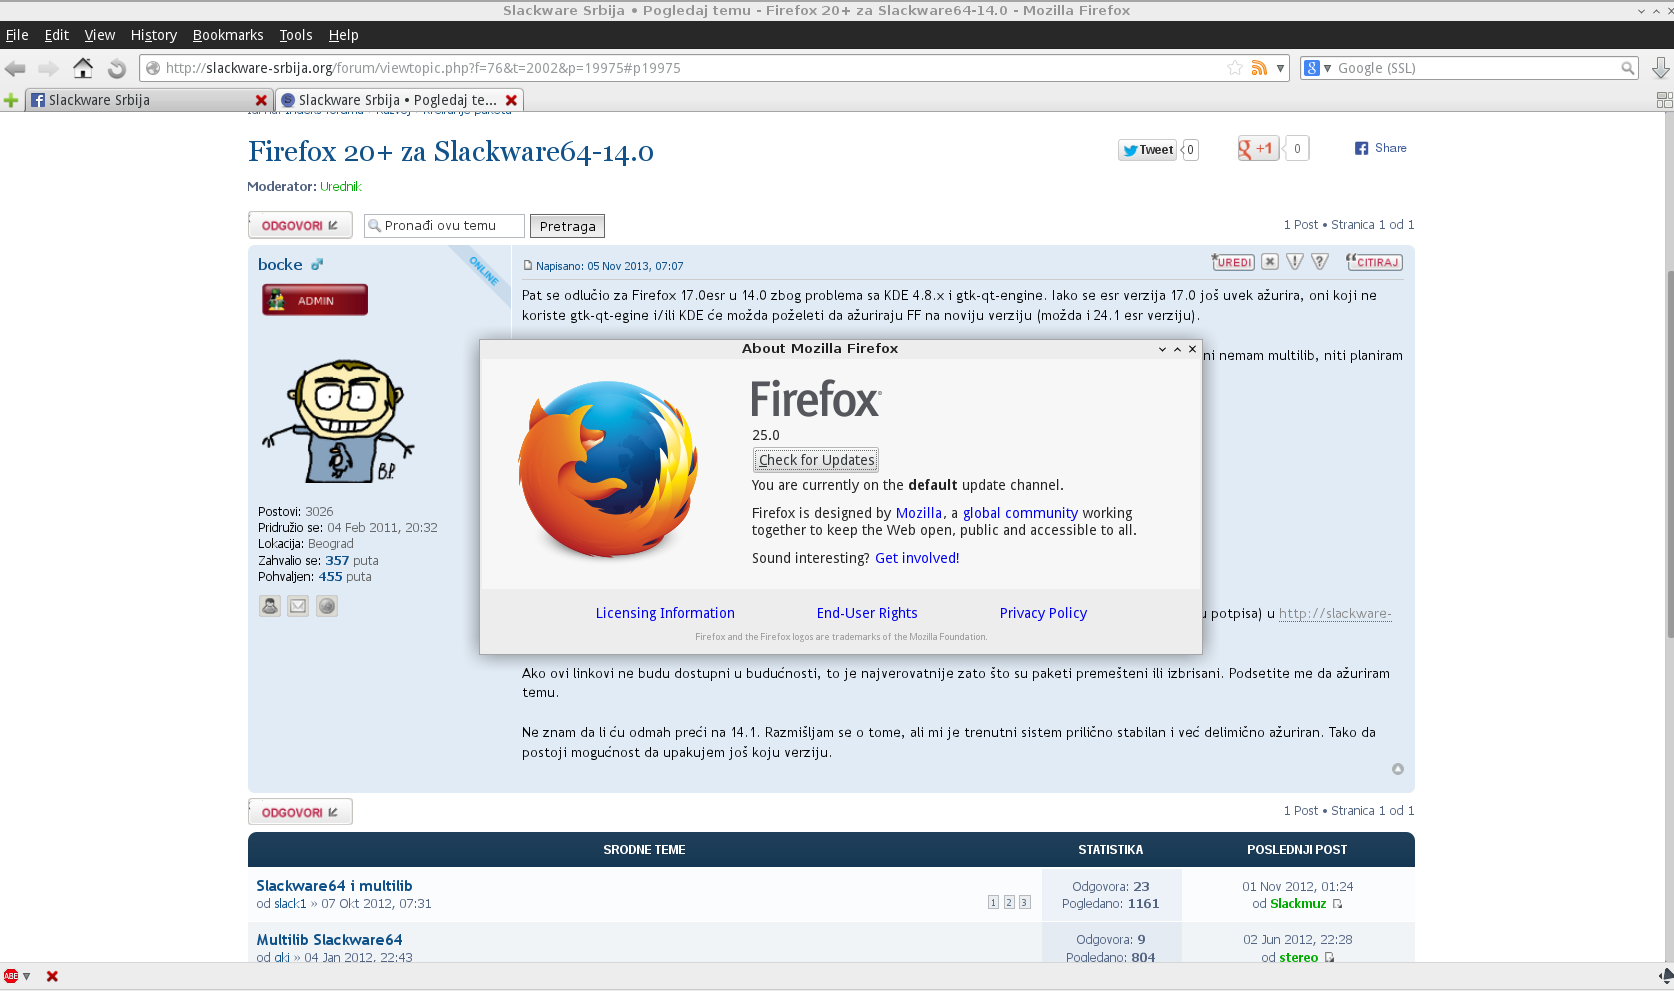
Task: Click the page's vertical scrollbar
Action: (x=1668, y=450)
